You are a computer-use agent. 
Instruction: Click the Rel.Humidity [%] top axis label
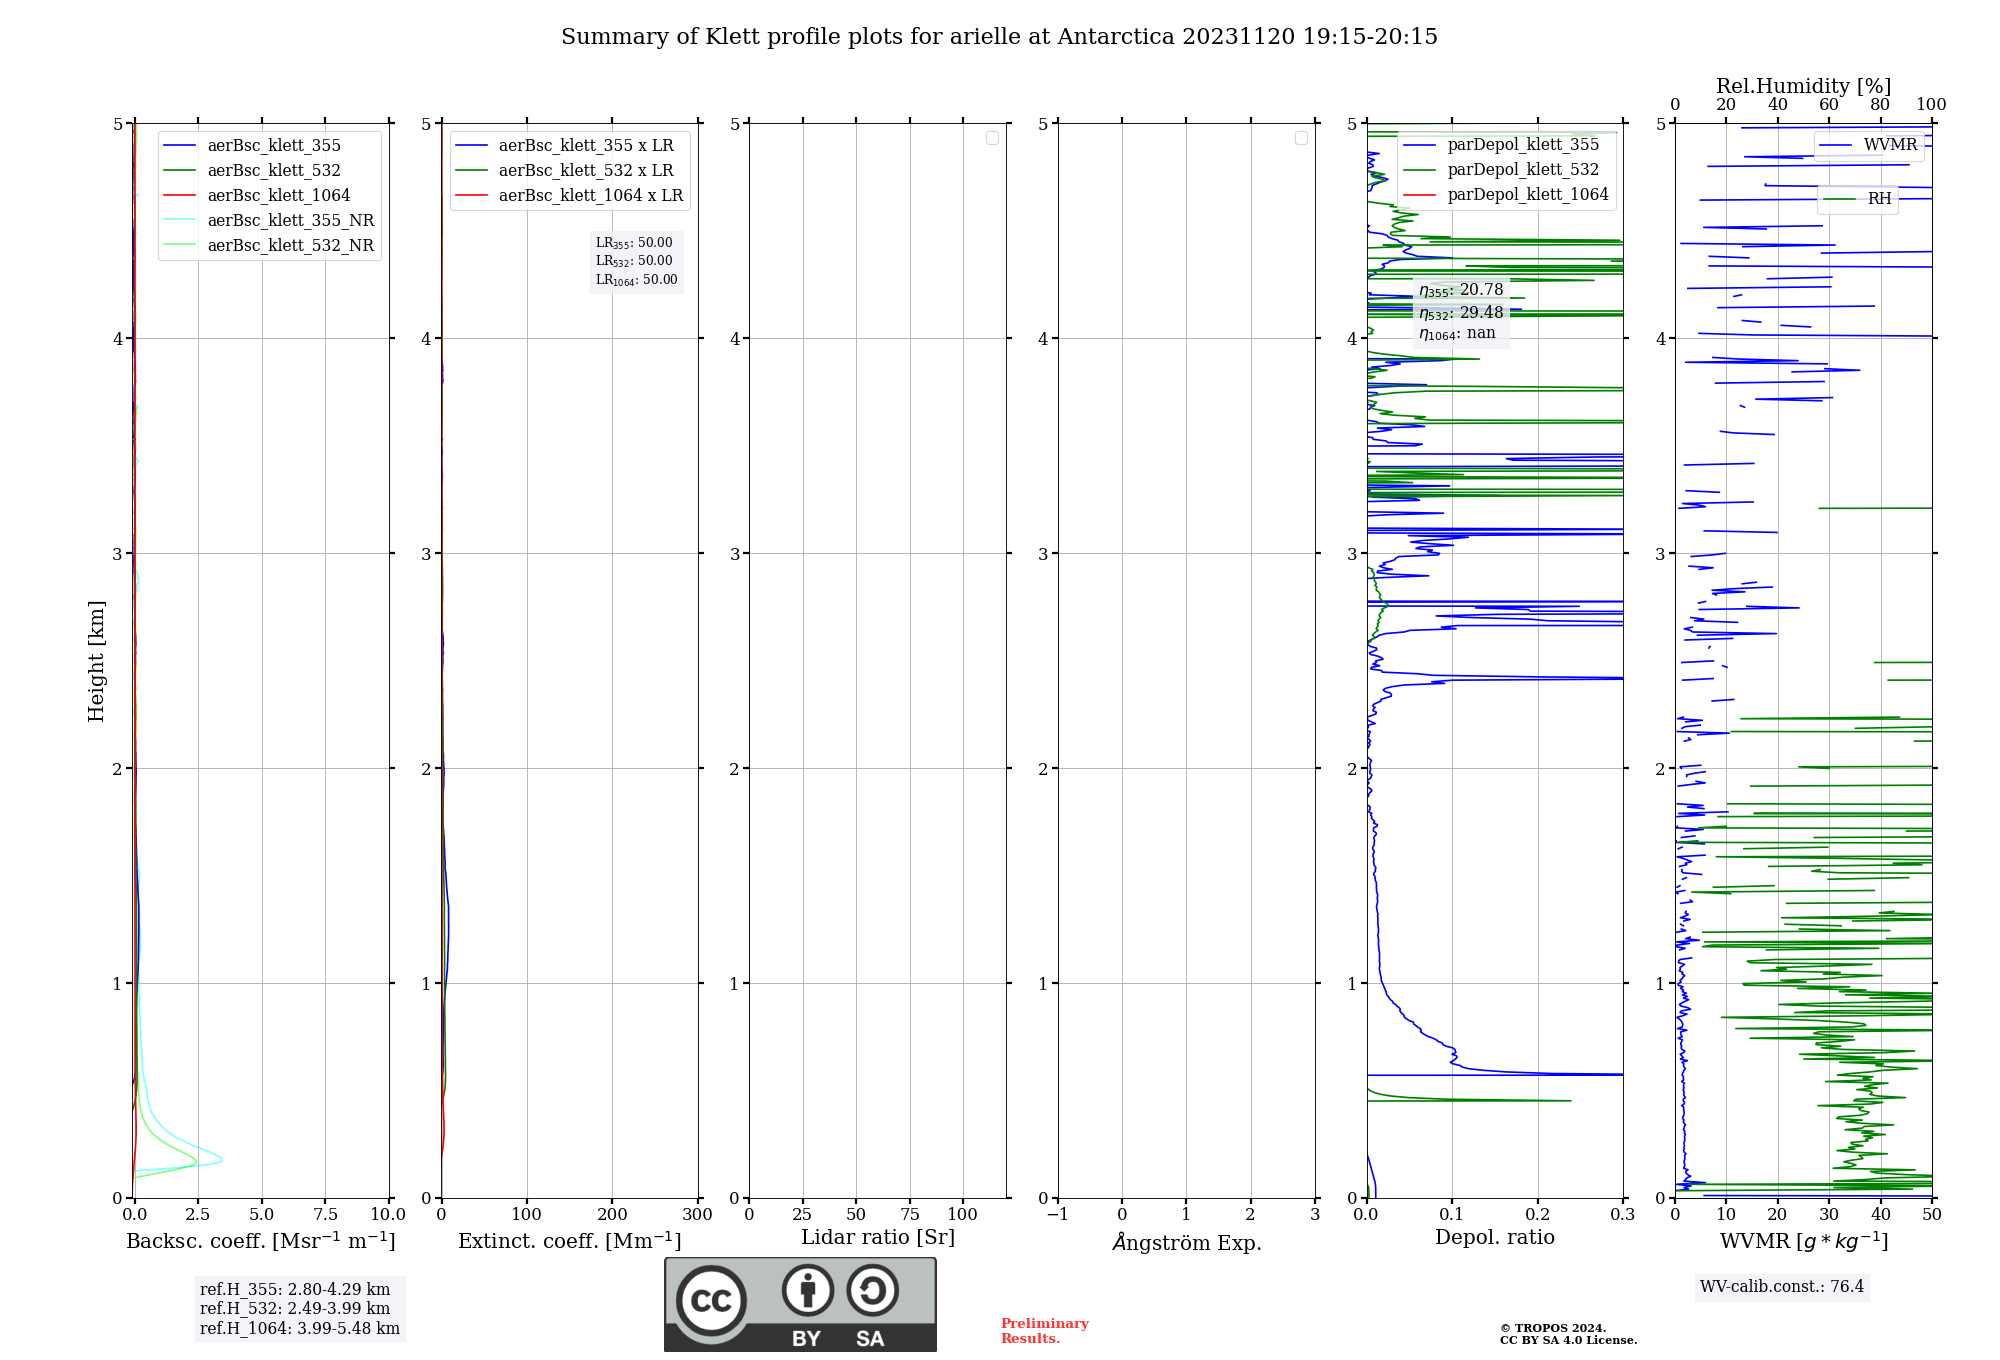1803,86
